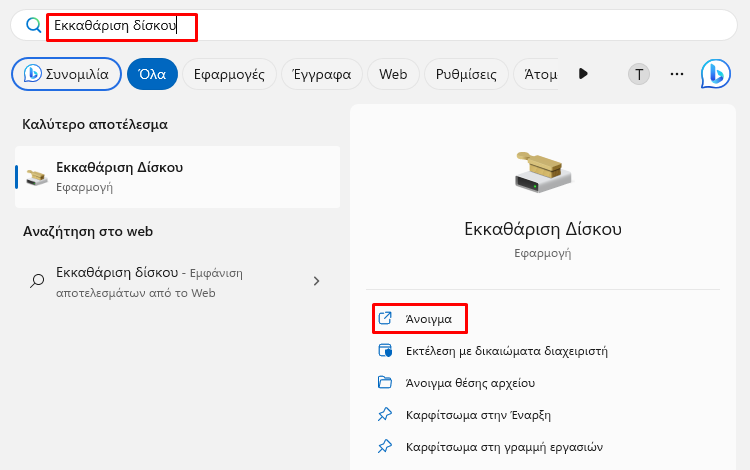
Task: Launch Bing chat icon at top right
Action: click(x=716, y=74)
